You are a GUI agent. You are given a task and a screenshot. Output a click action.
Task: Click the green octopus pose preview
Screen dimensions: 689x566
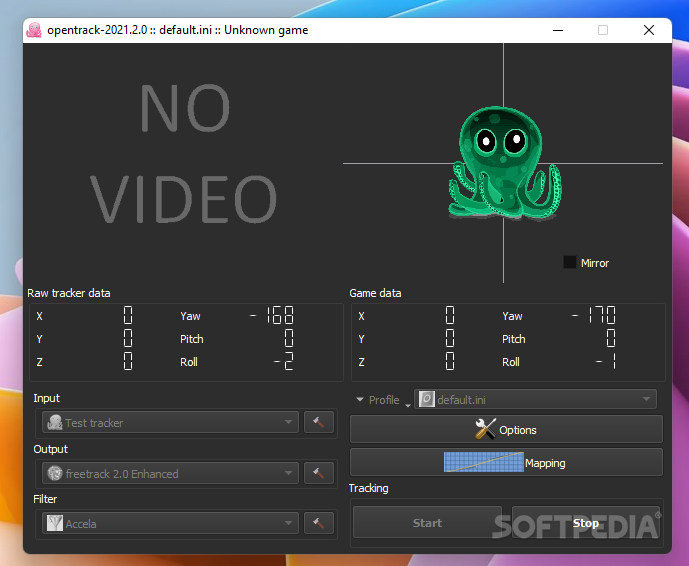point(505,163)
